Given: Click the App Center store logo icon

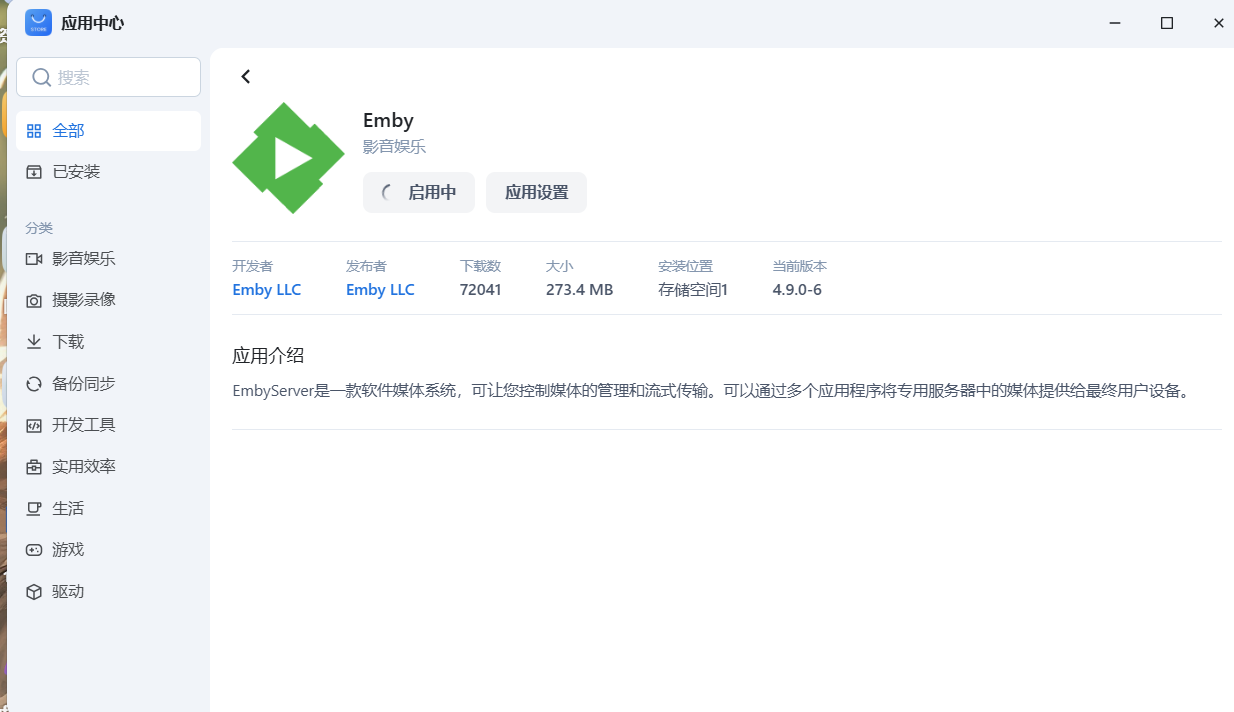Looking at the screenshot, I should click(38, 23).
